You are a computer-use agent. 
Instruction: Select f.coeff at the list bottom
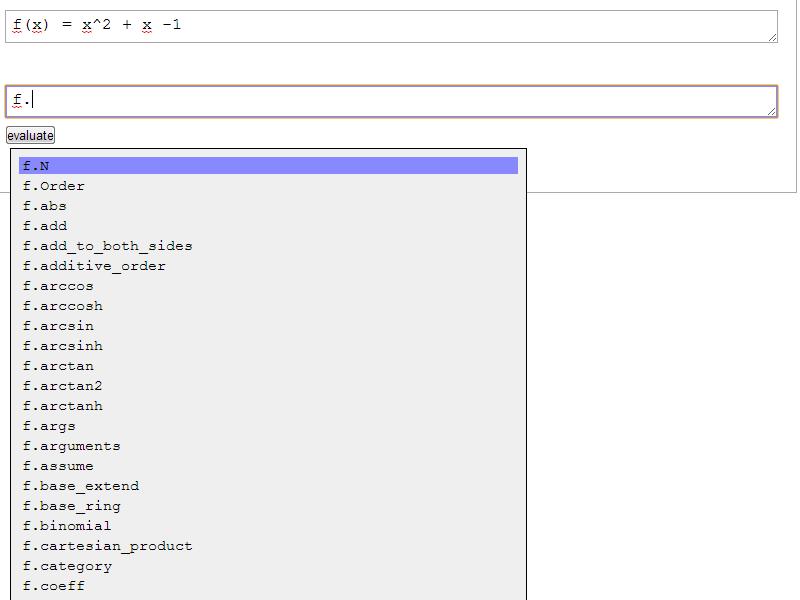(x=54, y=586)
